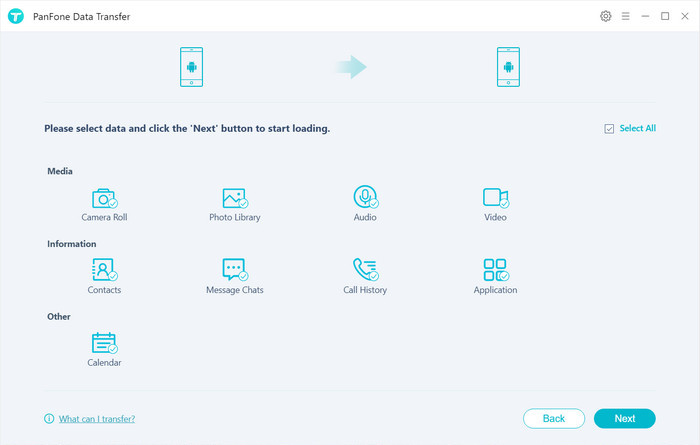The image size is (700, 445).
Task: Choose the Message Chats icon
Action: click(235, 270)
